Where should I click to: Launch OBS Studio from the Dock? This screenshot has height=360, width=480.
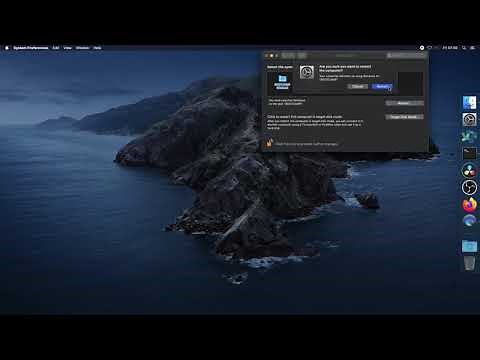click(x=469, y=187)
